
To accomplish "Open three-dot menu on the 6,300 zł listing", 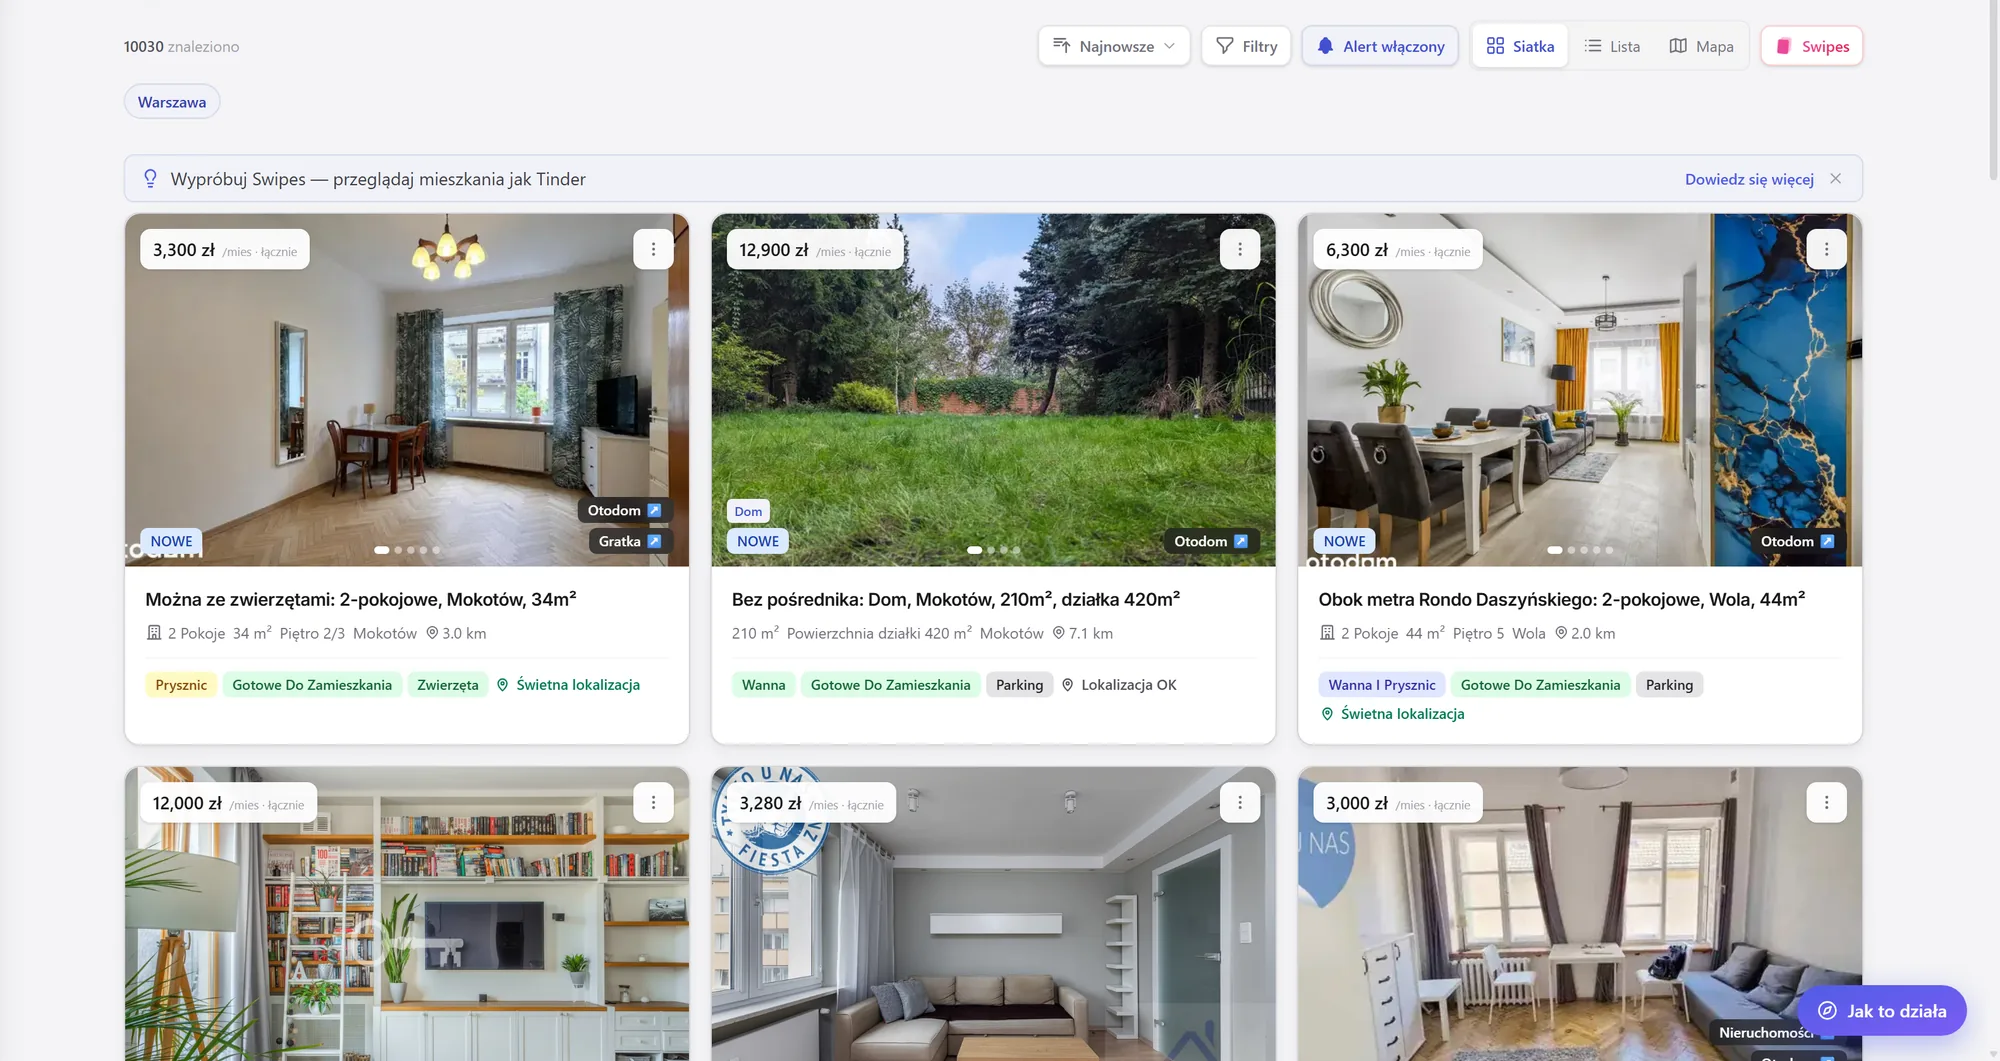I will click(1826, 249).
